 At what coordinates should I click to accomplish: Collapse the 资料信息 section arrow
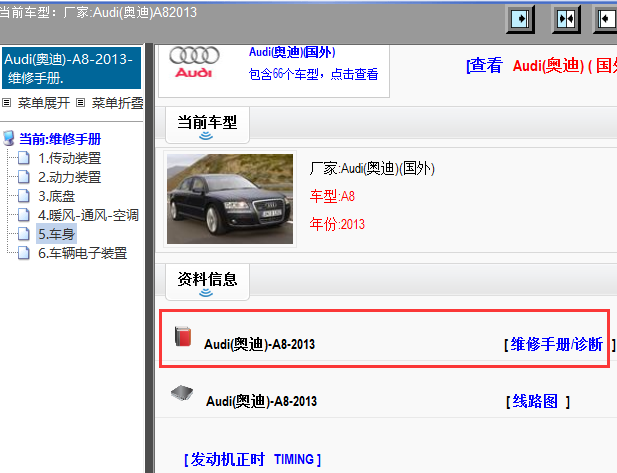[x=206, y=293]
